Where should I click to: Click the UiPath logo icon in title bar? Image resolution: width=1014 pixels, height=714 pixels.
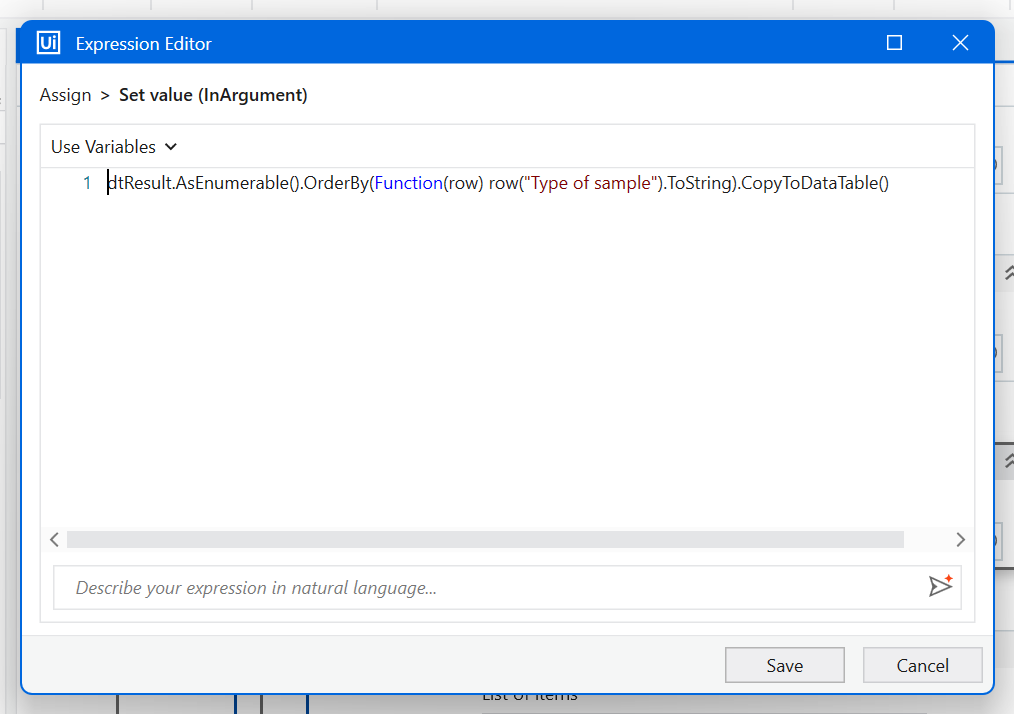[47, 42]
